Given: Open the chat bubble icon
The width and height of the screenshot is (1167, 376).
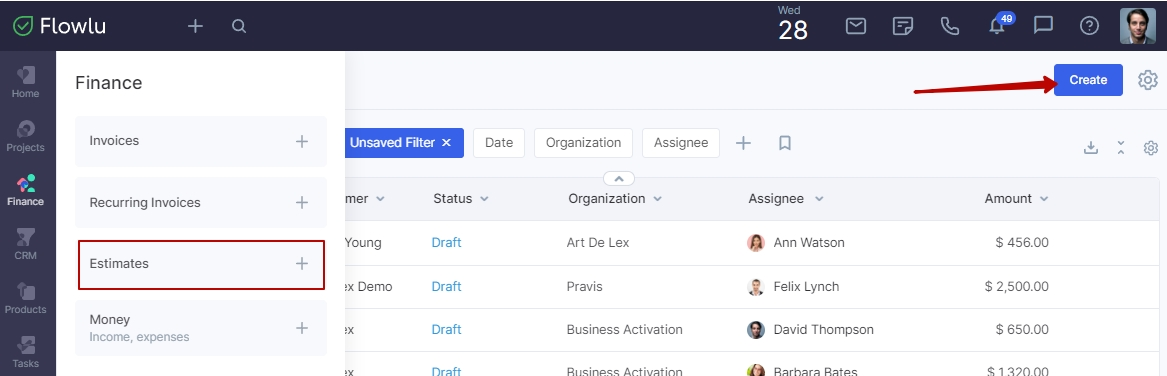Looking at the screenshot, I should [1043, 26].
